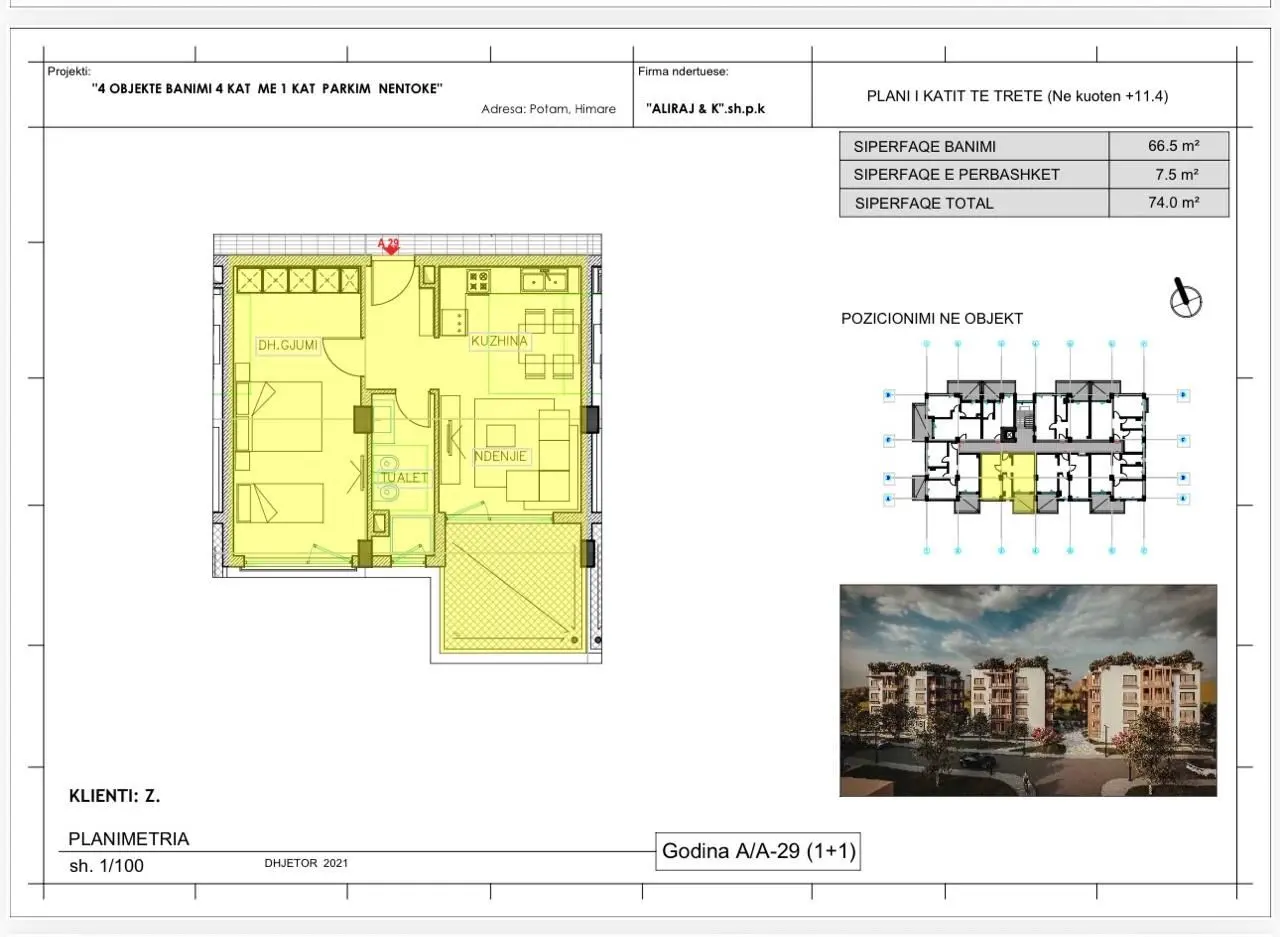Click the "ALIRAJ & K".sh.p.k company name

[x=706, y=109]
